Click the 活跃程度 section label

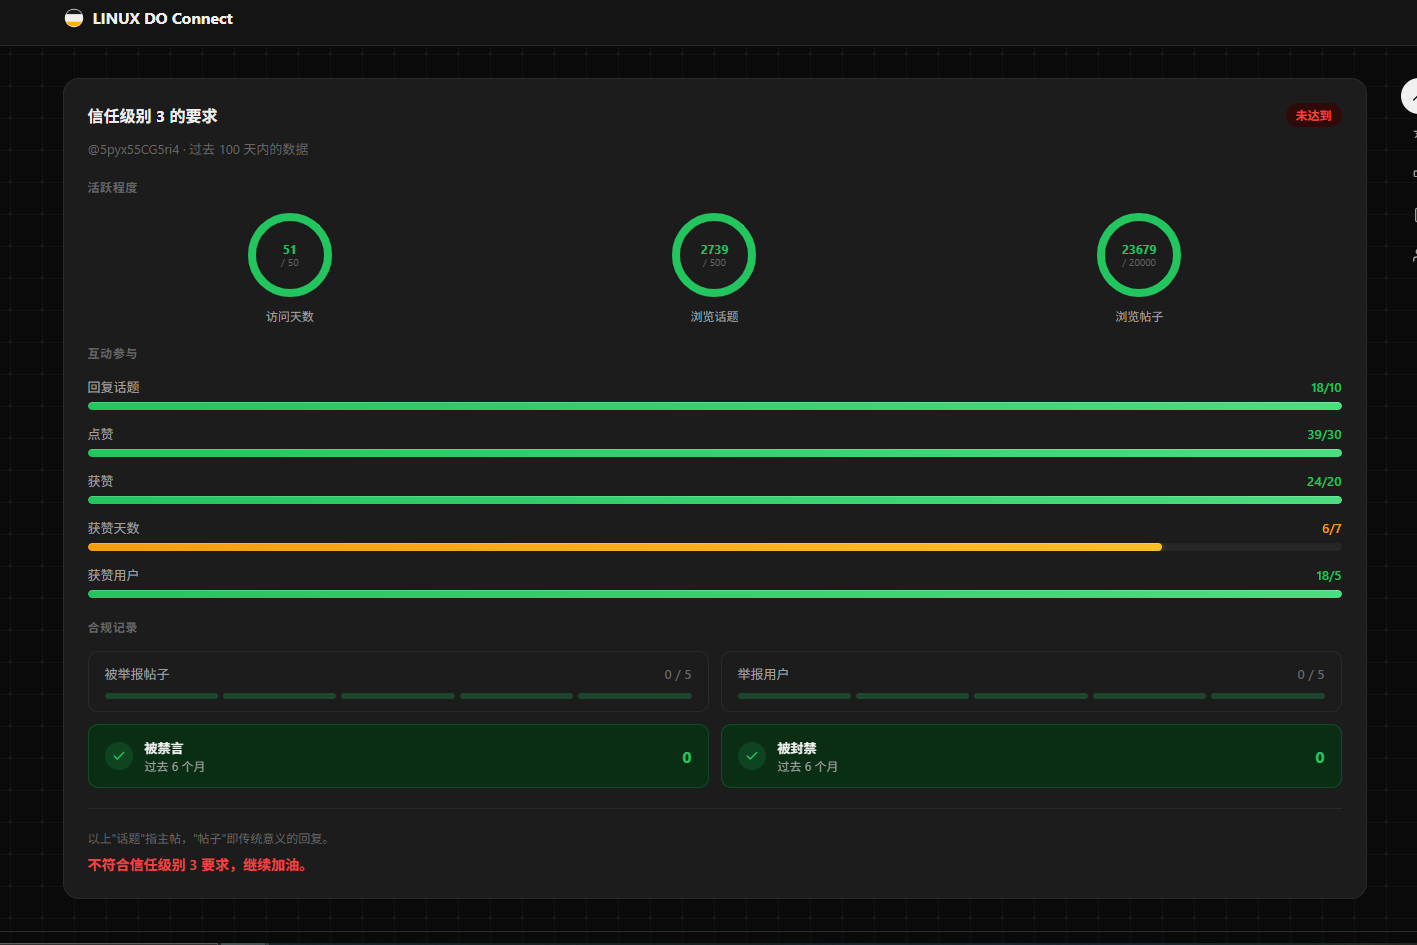(x=113, y=188)
